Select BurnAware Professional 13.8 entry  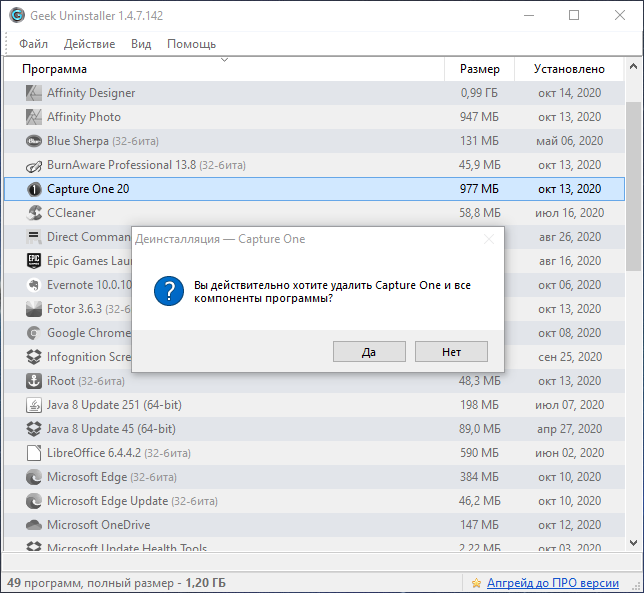146,165
